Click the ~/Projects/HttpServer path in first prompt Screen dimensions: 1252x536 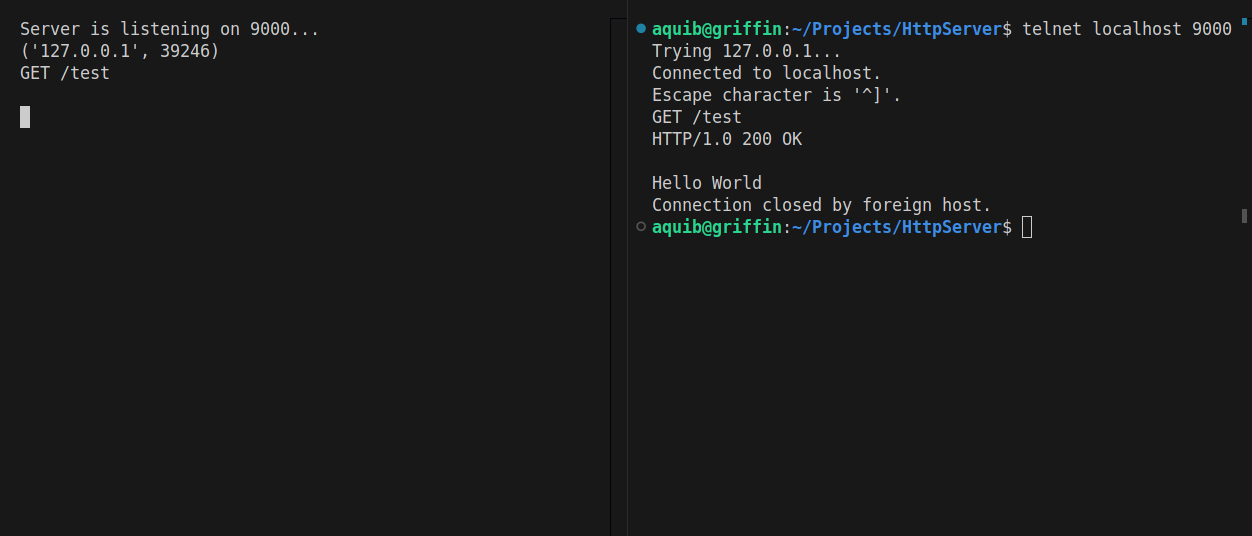902,30
